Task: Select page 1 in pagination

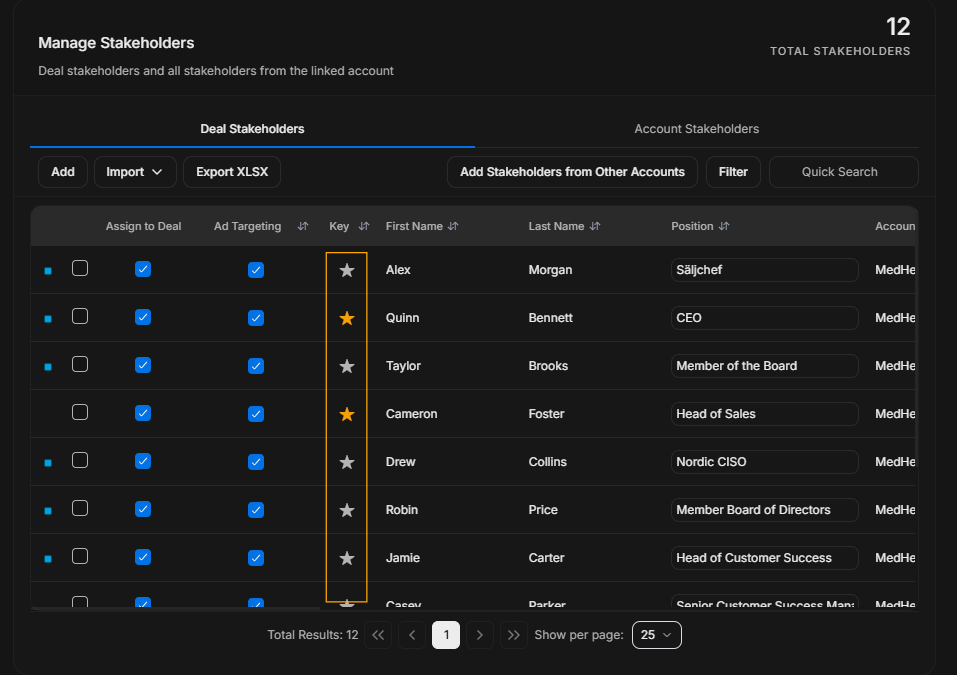Action: tap(446, 635)
